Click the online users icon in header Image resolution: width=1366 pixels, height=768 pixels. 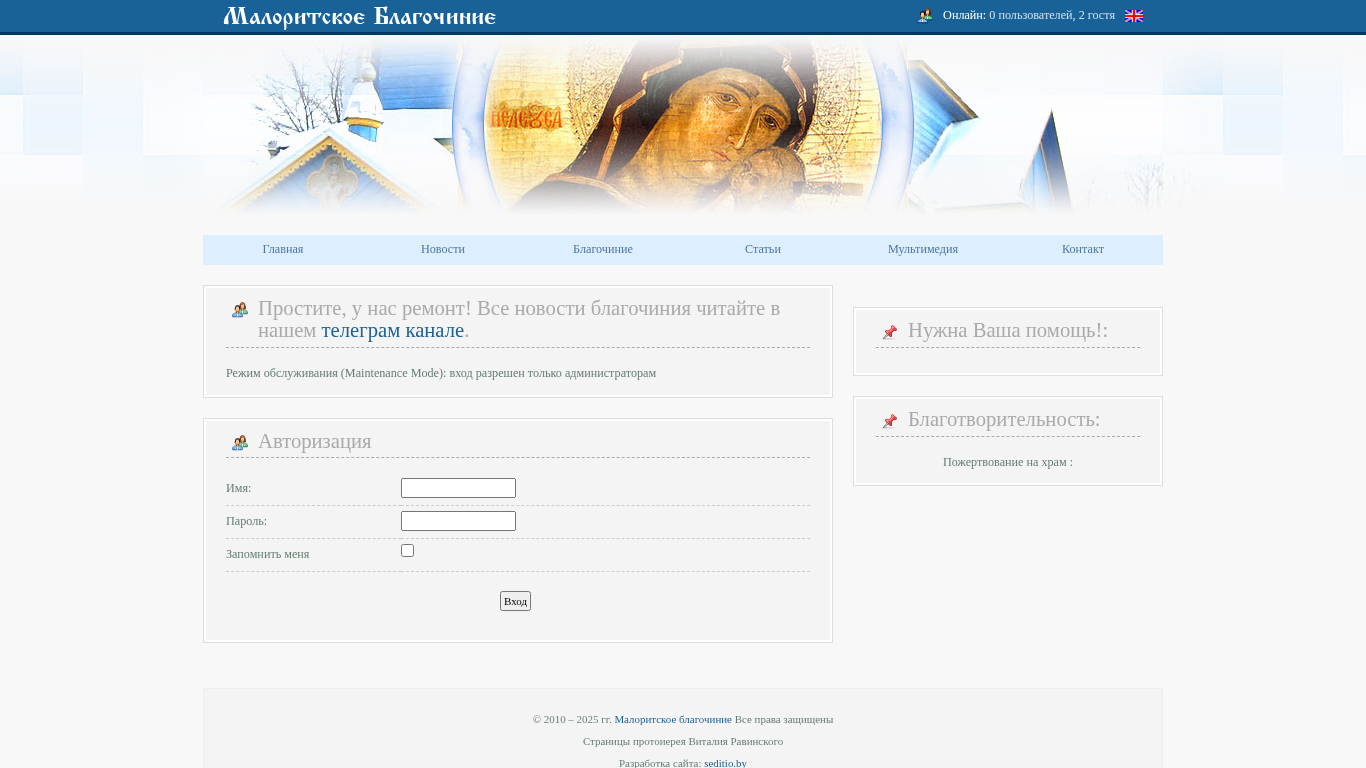pos(925,15)
